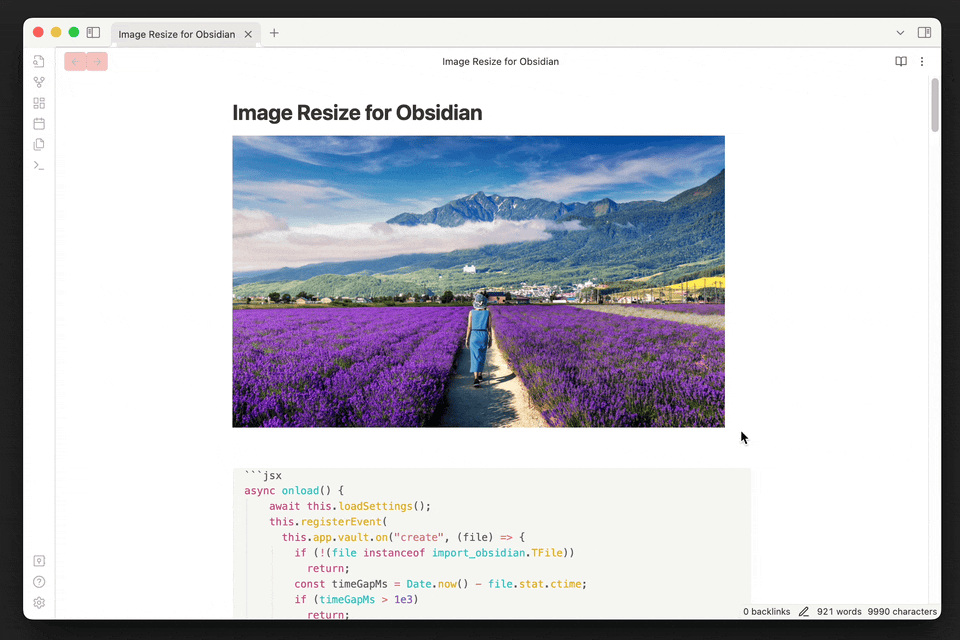Click the Image Resize for Obsidian heading

pos(357,113)
